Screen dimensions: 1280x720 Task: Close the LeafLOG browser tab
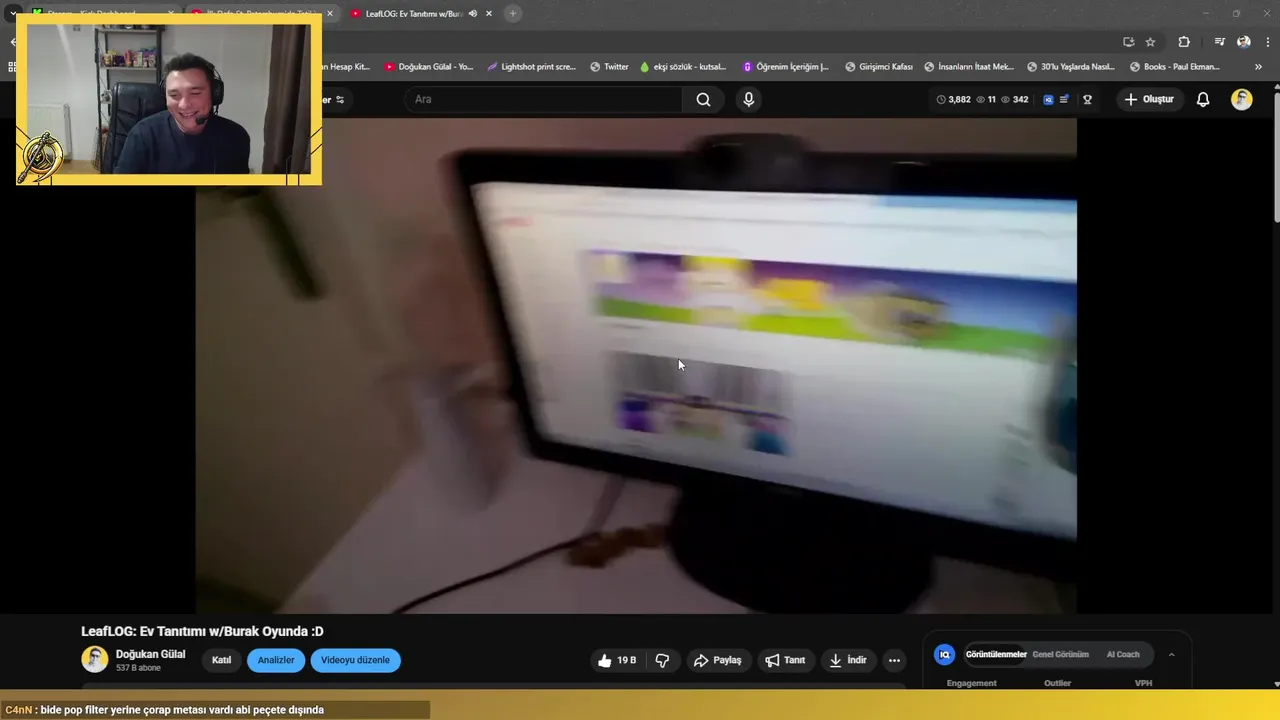491,14
